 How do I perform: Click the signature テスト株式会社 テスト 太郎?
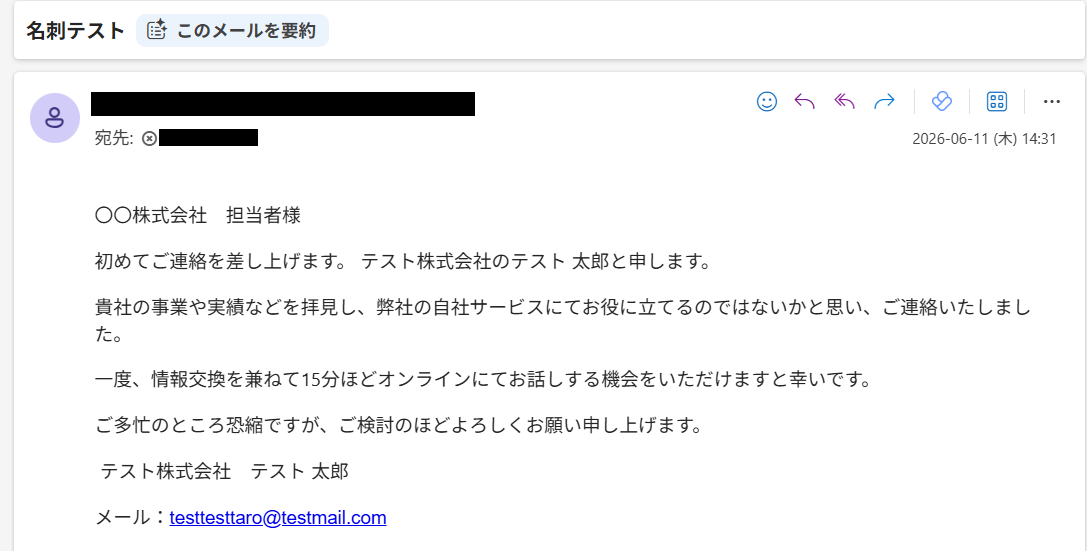pyautogui.click(x=225, y=471)
